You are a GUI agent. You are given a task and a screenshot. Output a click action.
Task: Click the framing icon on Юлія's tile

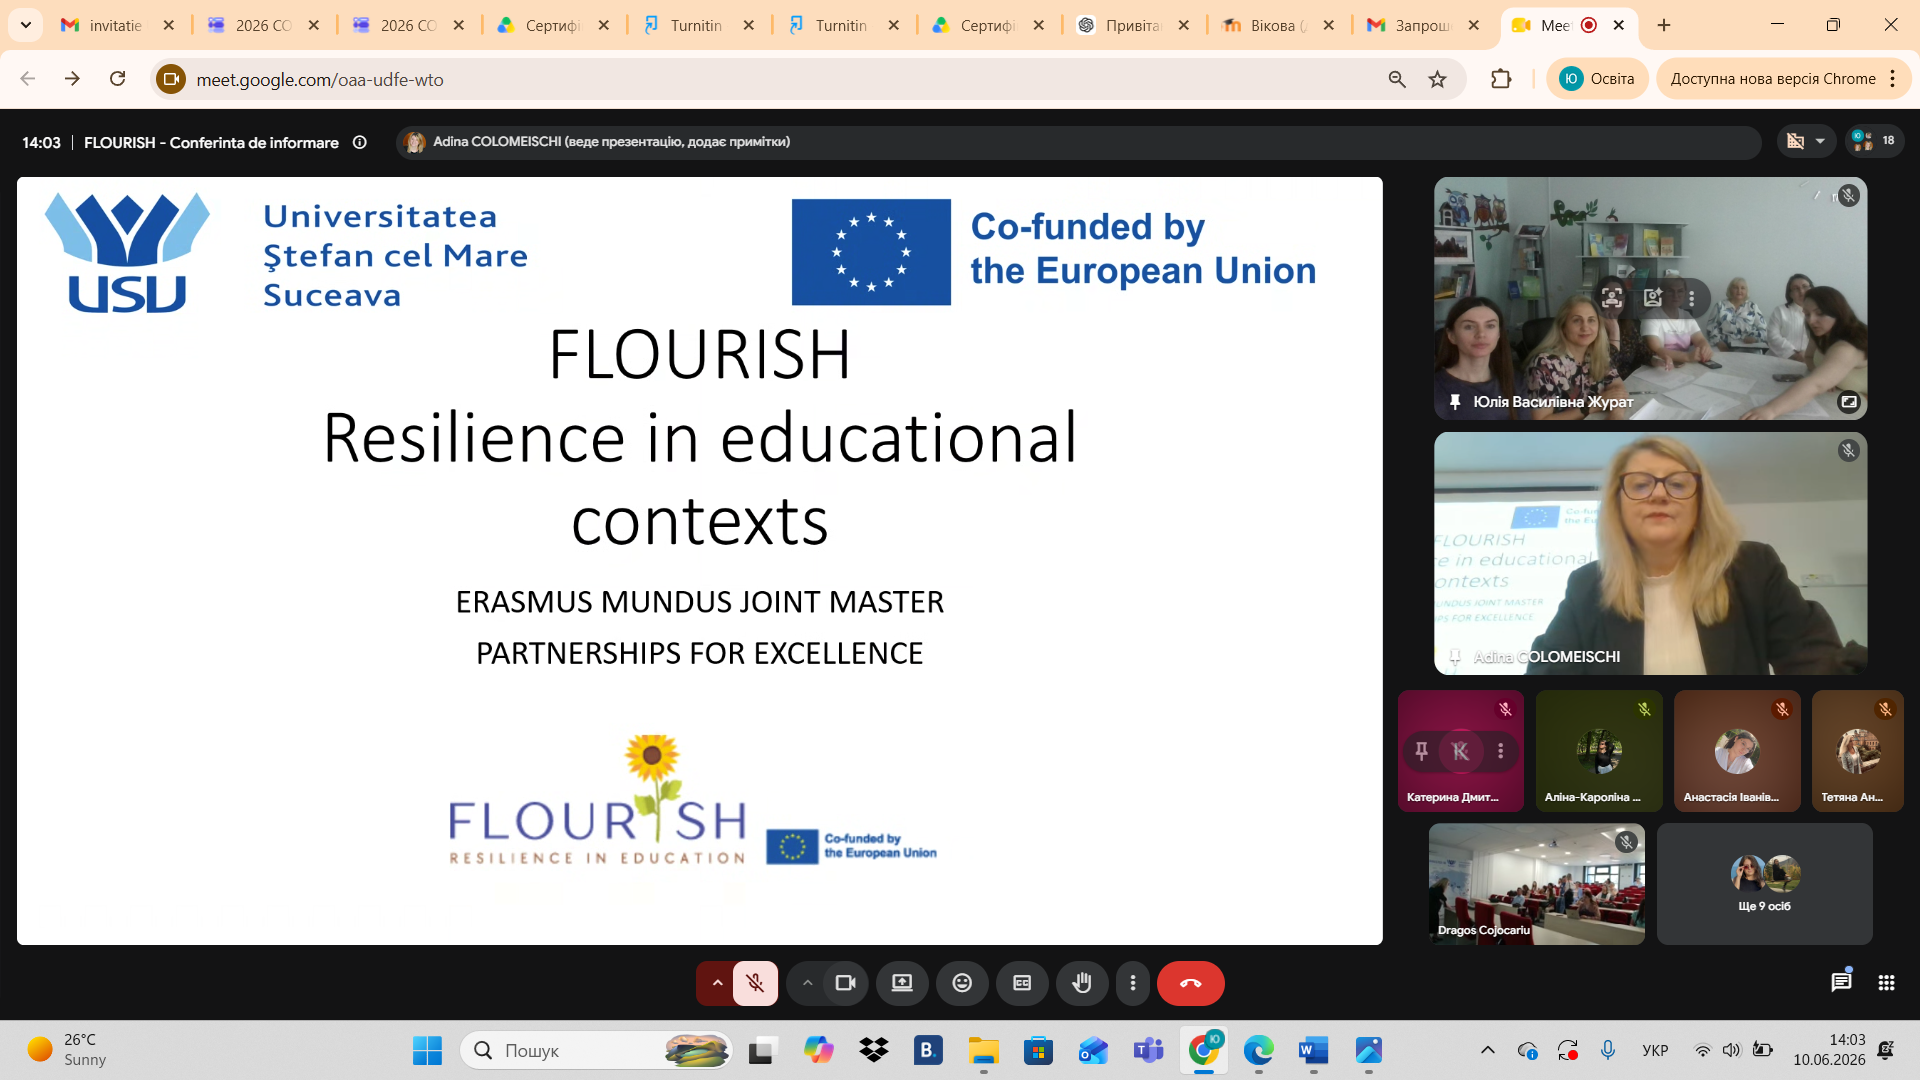tap(1612, 298)
